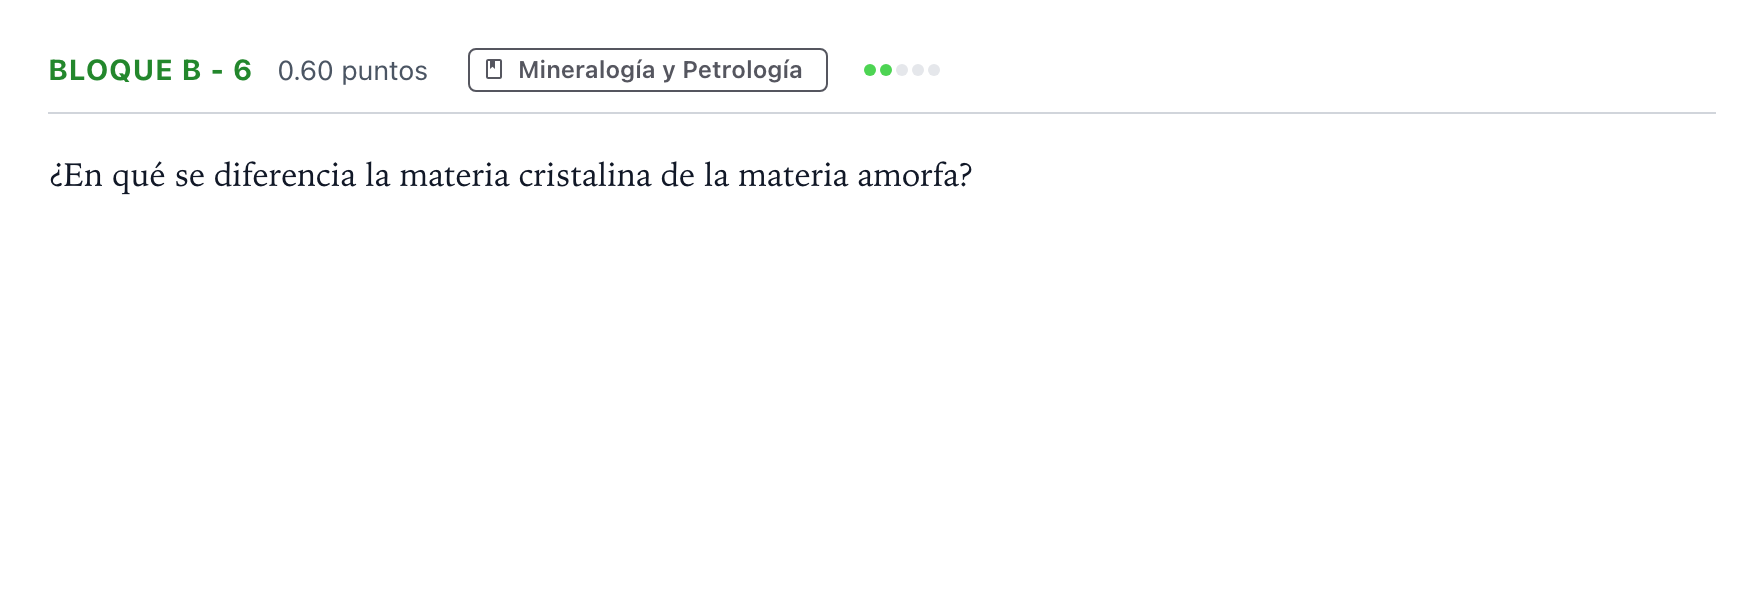Image resolution: width=1764 pixels, height=614 pixels.
Task: Click the BLOQUE B - 6 heading
Action: point(150,71)
